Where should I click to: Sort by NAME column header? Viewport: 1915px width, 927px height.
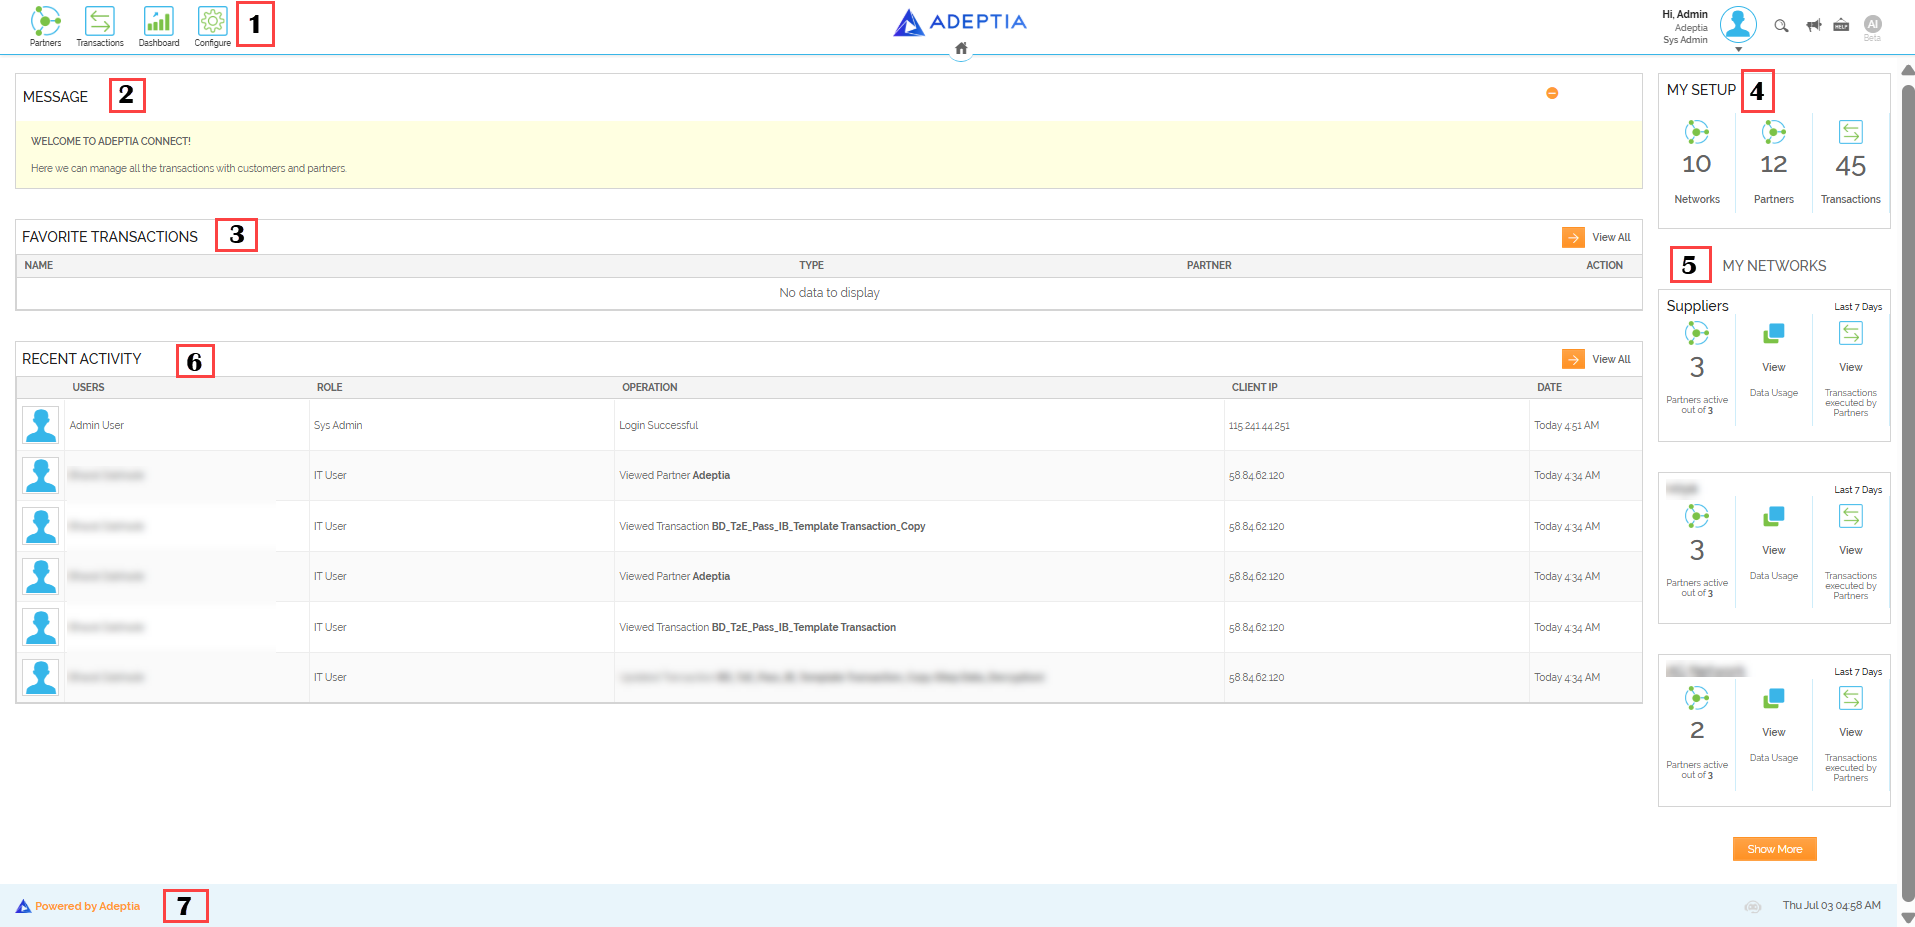tap(39, 265)
